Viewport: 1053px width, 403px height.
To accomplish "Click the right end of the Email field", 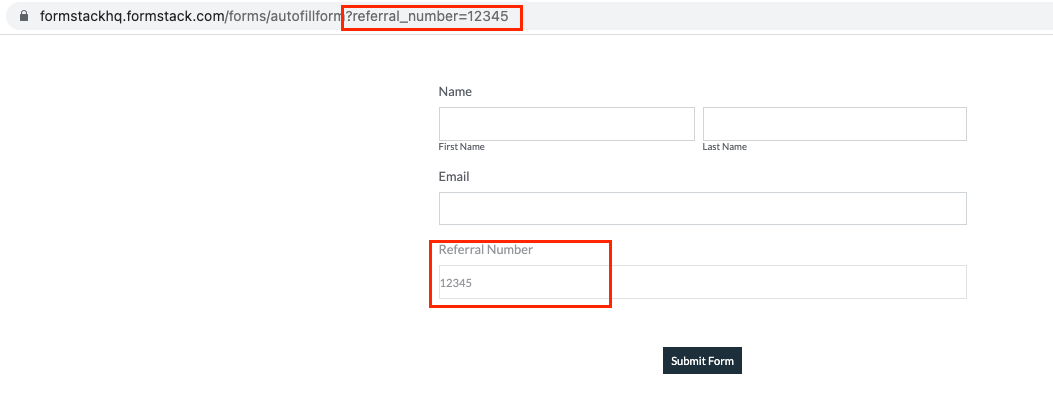I will tap(950, 208).
